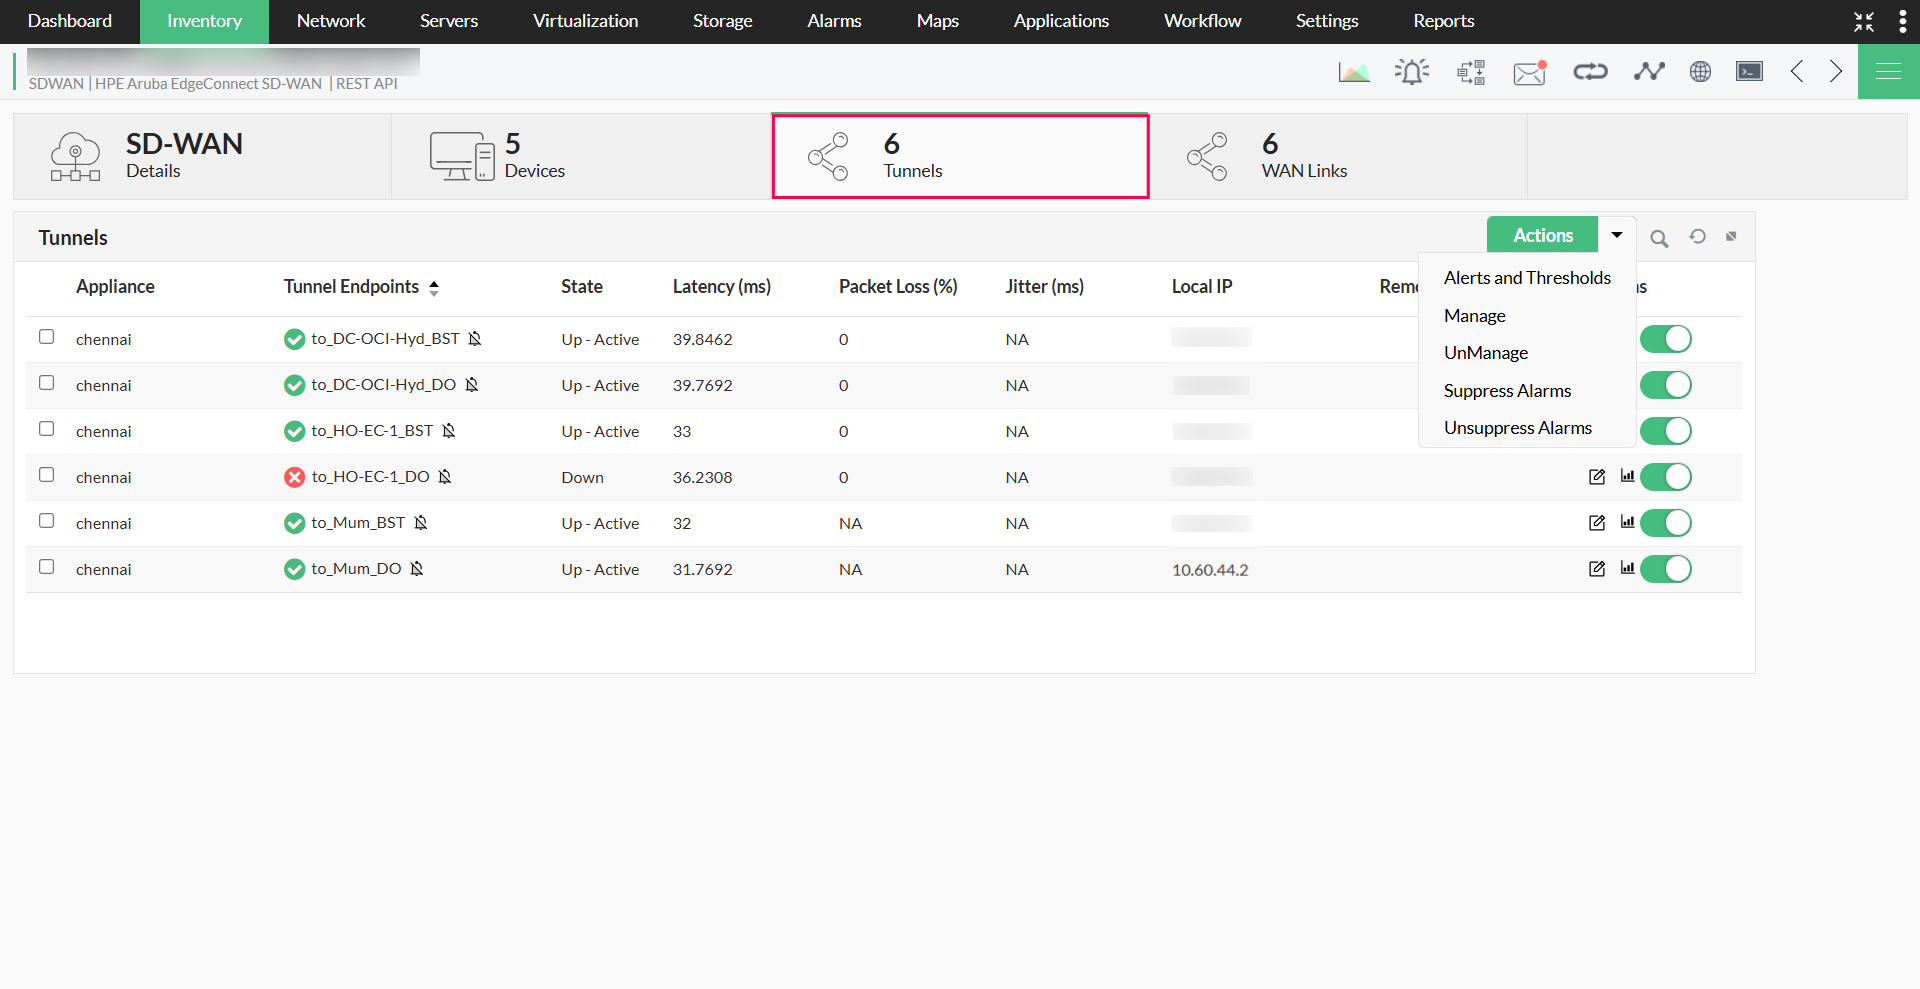Open the Virtualization tab
The height and width of the screenshot is (989, 1920).
click(586, 21)
